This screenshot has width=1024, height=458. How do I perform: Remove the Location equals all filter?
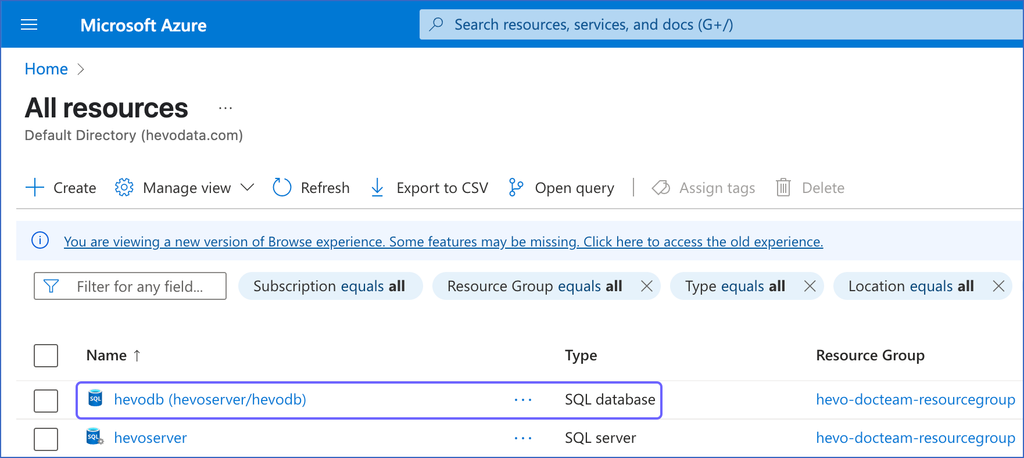pos(998,286)
